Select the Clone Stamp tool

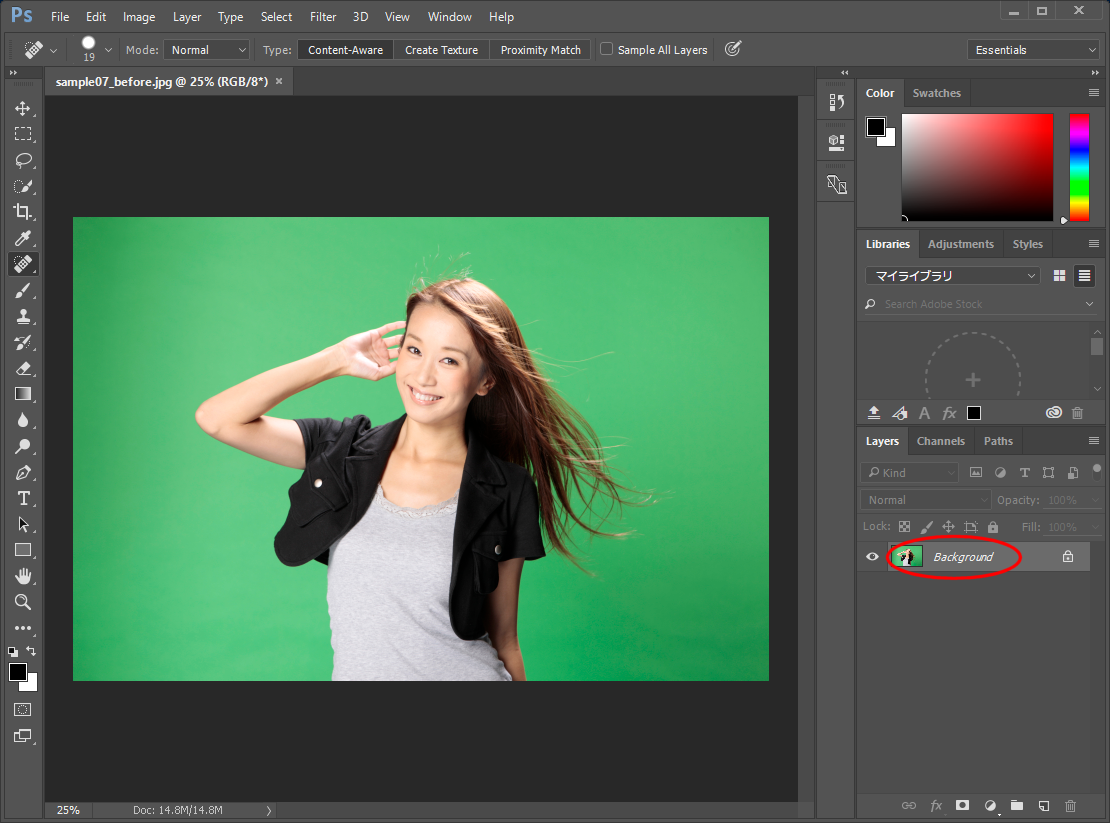point(23,316)
